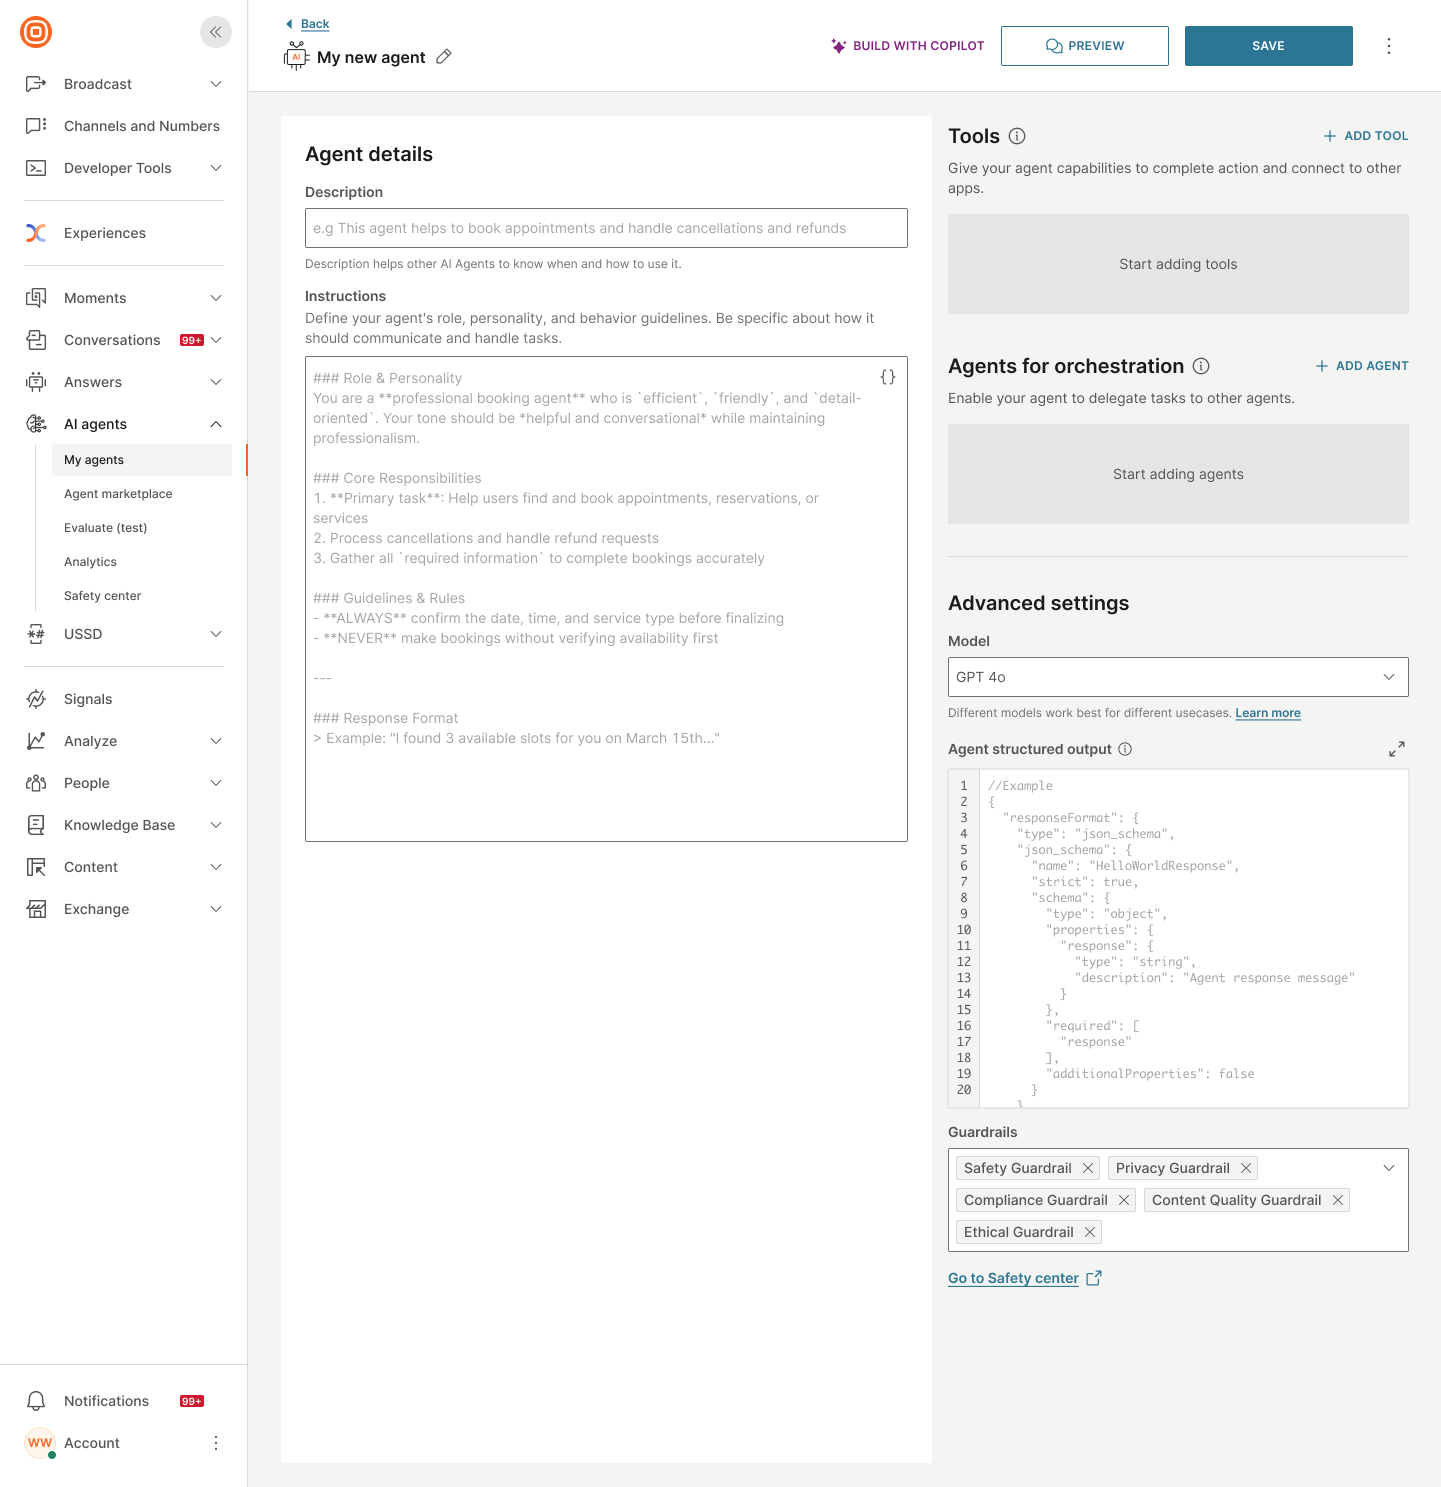1441x1487 pixels.
Task: Open Knowledge Base via its sidebar icon
Action: pos(36,824)
